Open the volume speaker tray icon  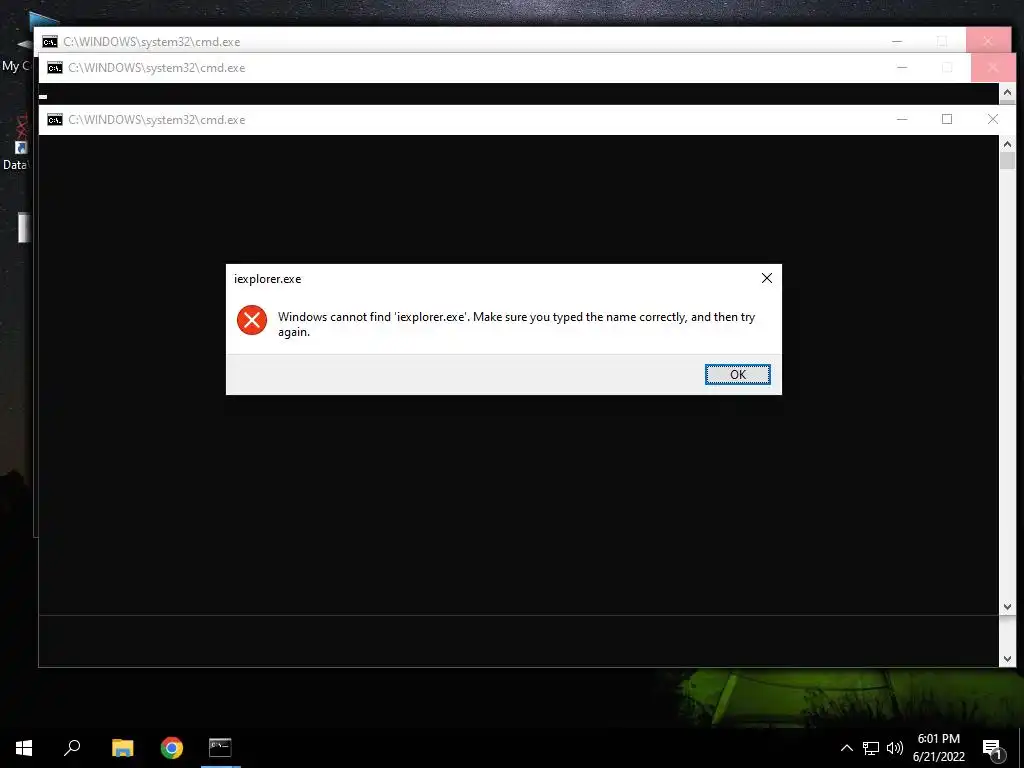click(x=895, y=748)
